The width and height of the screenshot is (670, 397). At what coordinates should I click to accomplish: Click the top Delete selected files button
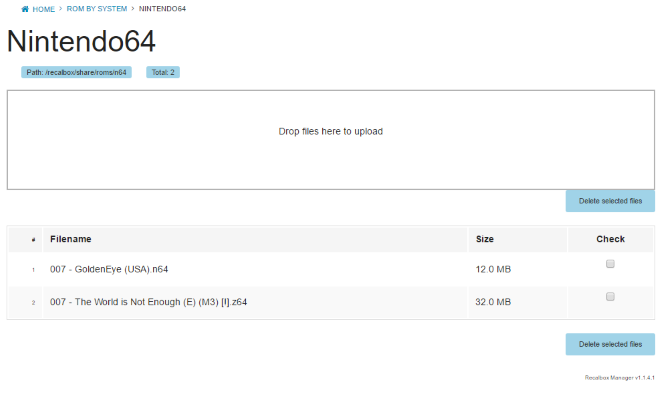[x=610, y=201]
